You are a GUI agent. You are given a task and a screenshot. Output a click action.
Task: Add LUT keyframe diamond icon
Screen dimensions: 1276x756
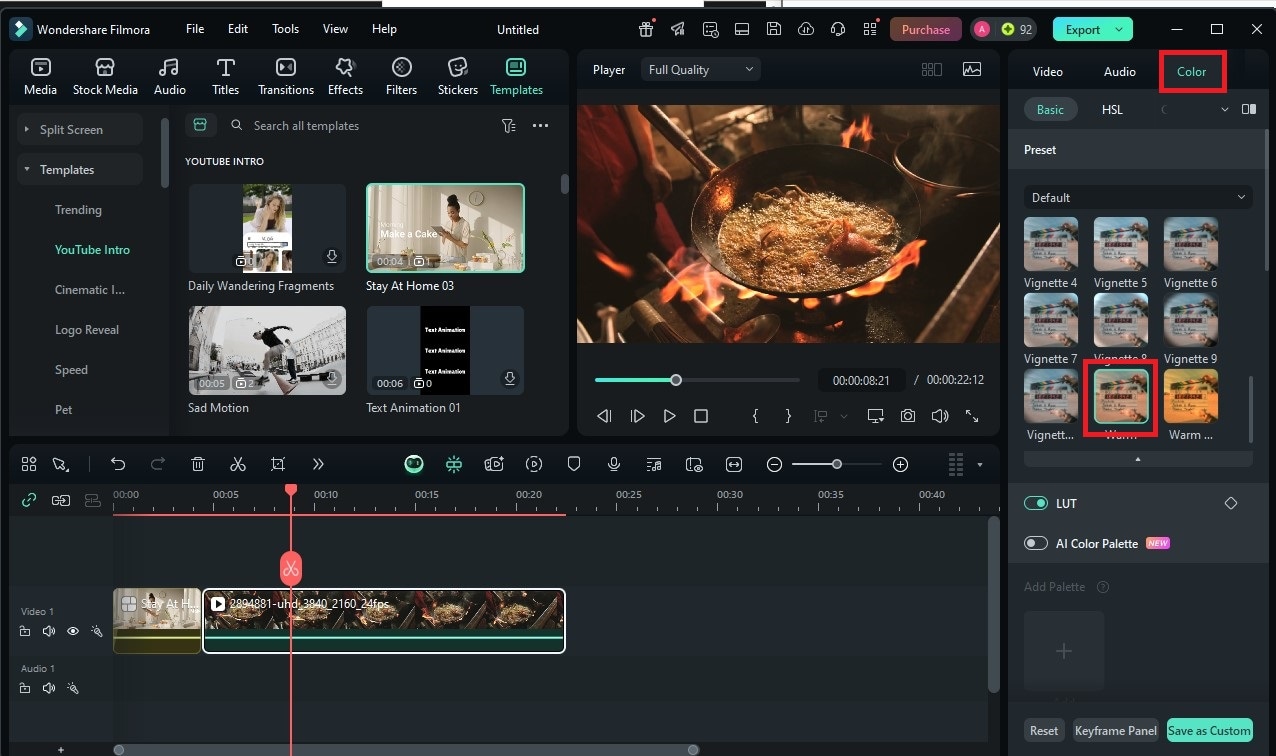1231,503
